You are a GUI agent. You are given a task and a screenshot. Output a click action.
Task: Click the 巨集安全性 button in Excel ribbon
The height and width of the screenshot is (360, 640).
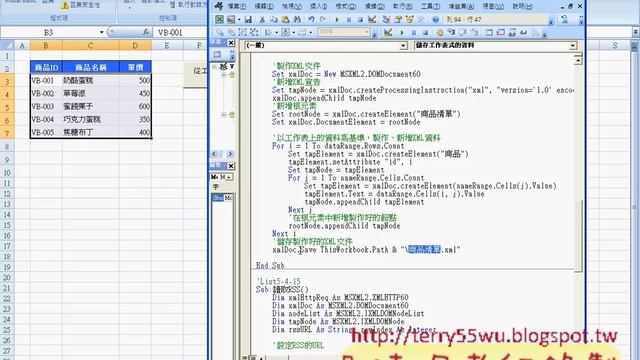(80, 5)
